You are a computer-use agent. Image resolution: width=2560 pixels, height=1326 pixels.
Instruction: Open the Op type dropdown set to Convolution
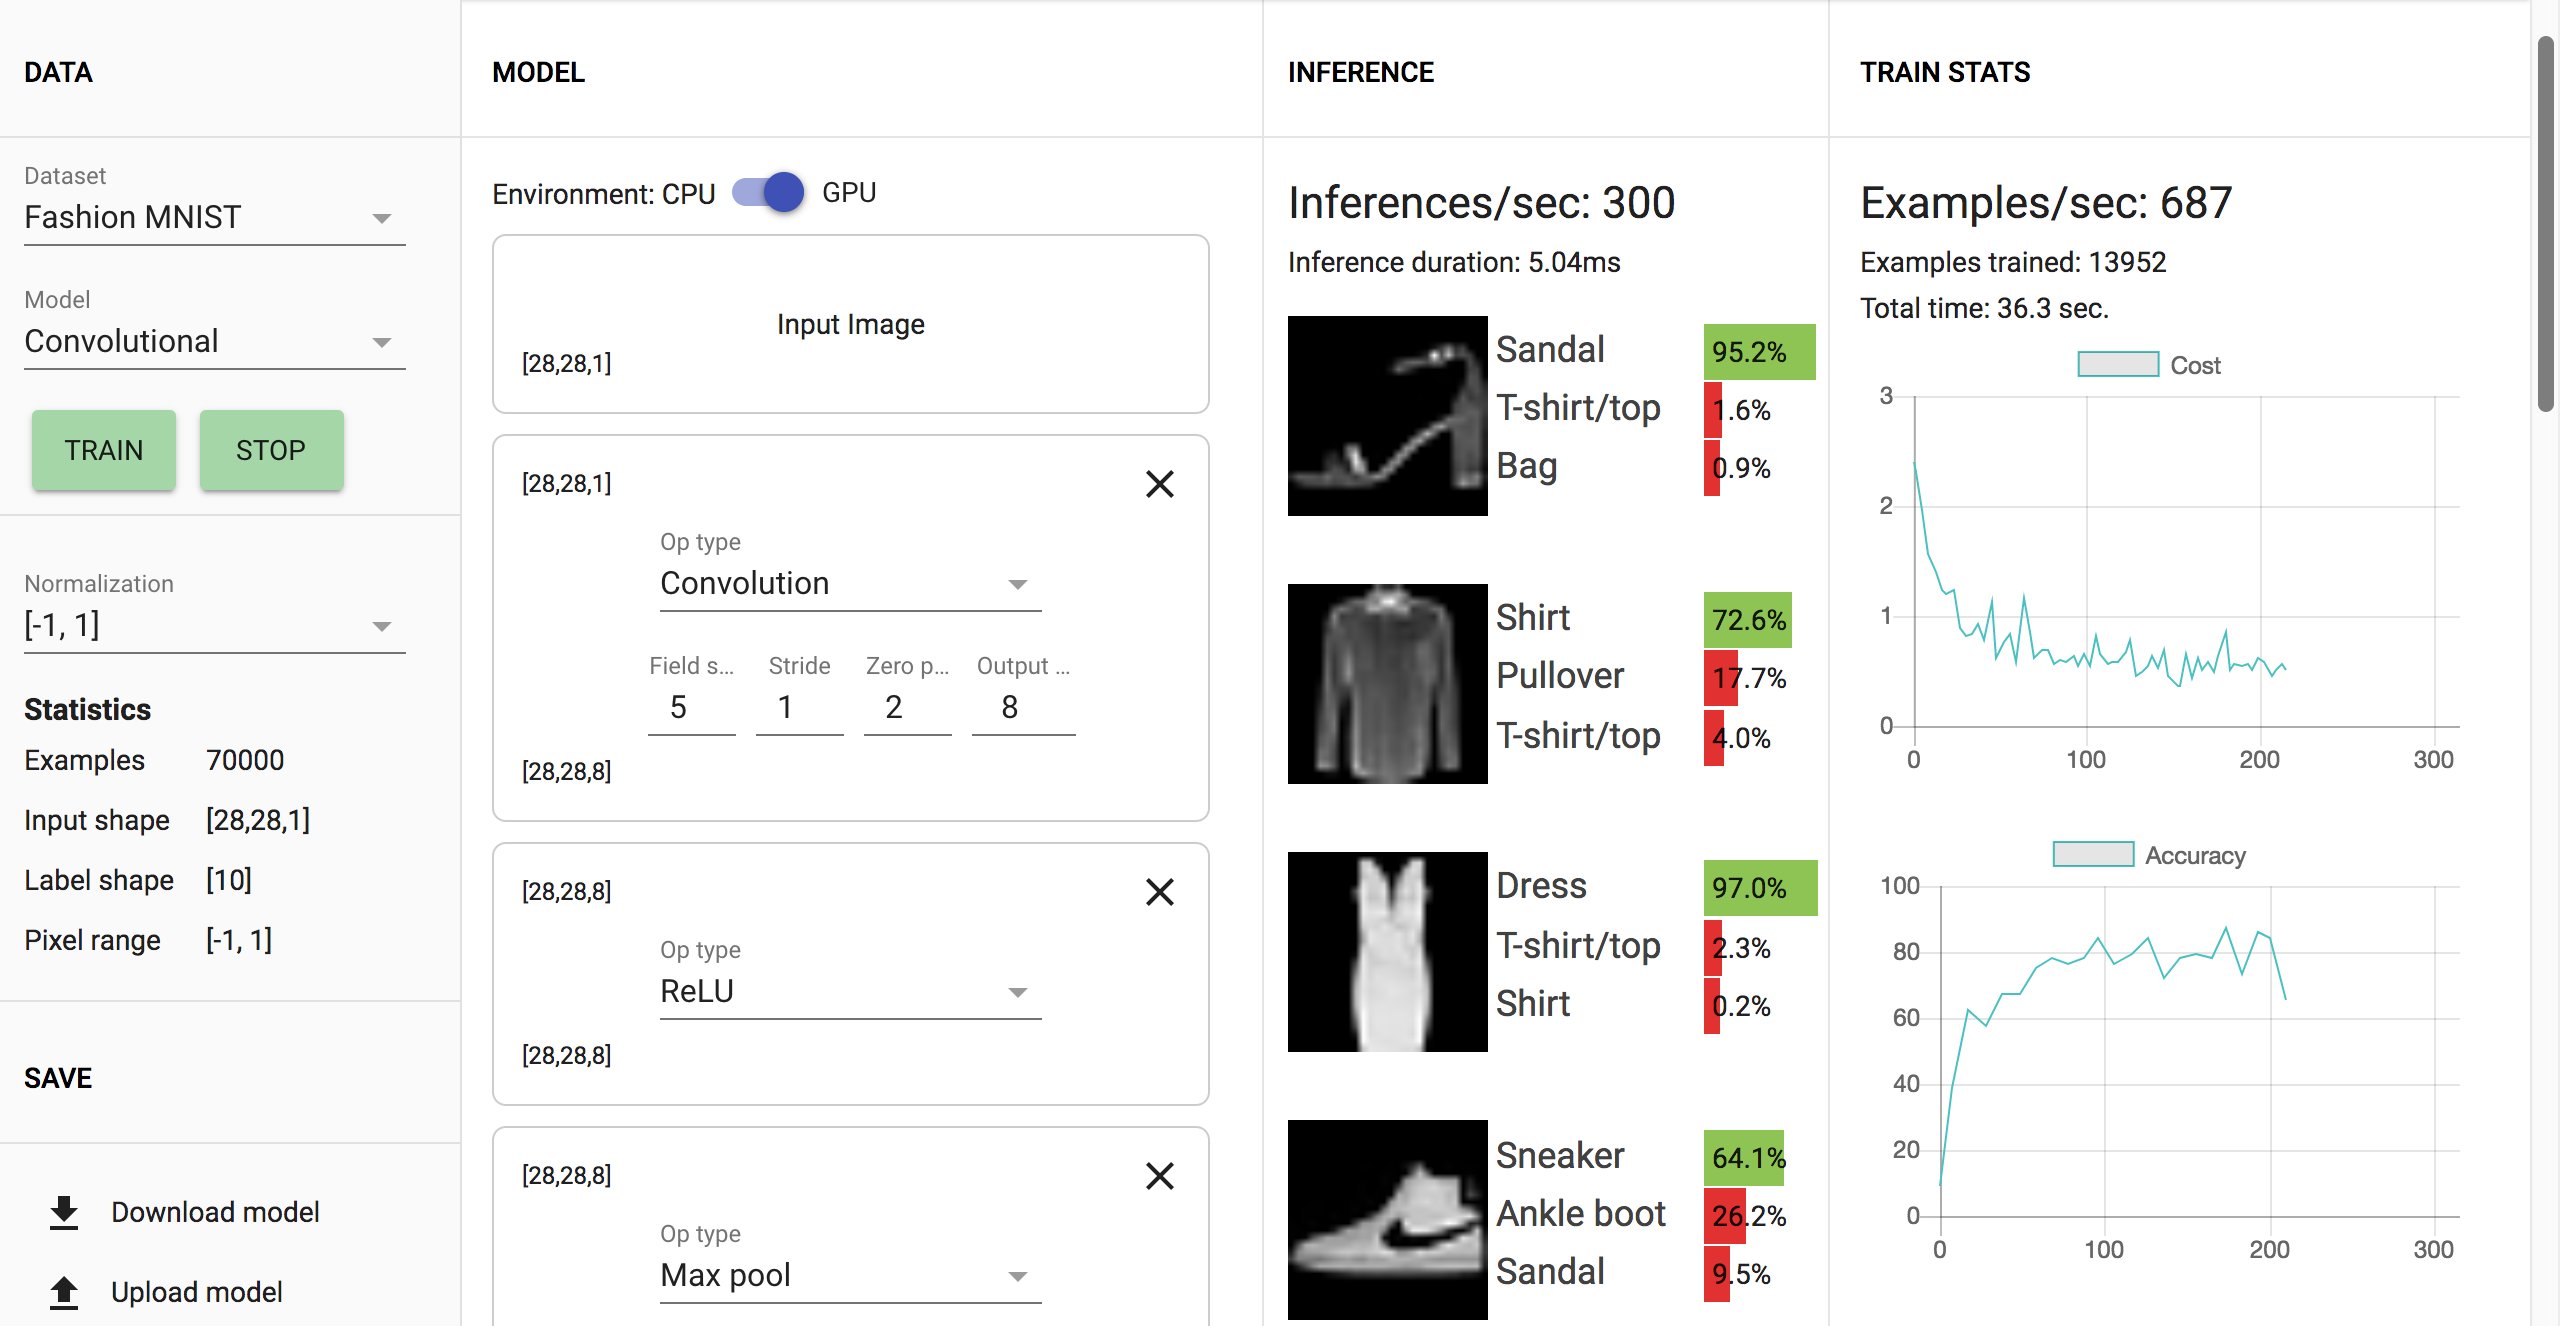(x=850, y=583)
